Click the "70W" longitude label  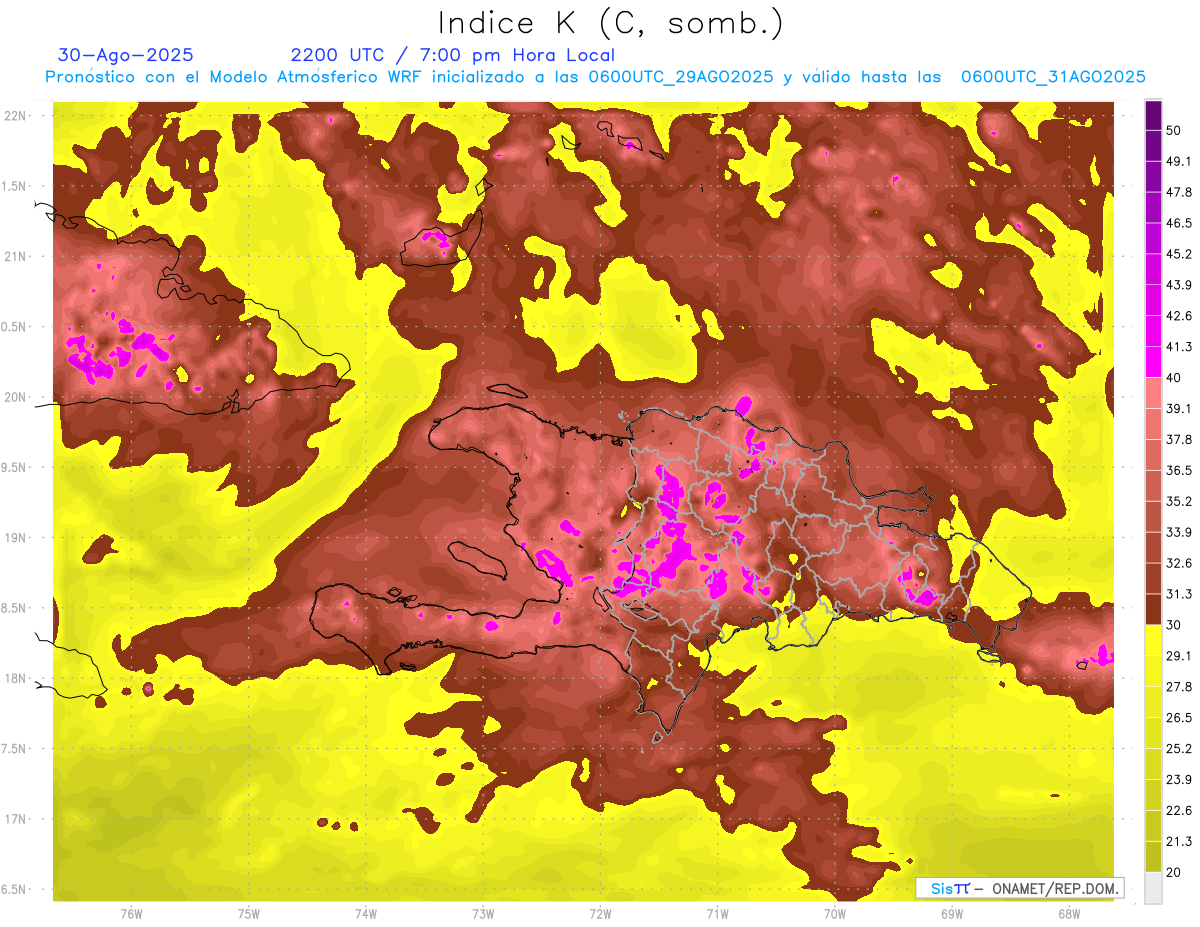pos(835,914)
